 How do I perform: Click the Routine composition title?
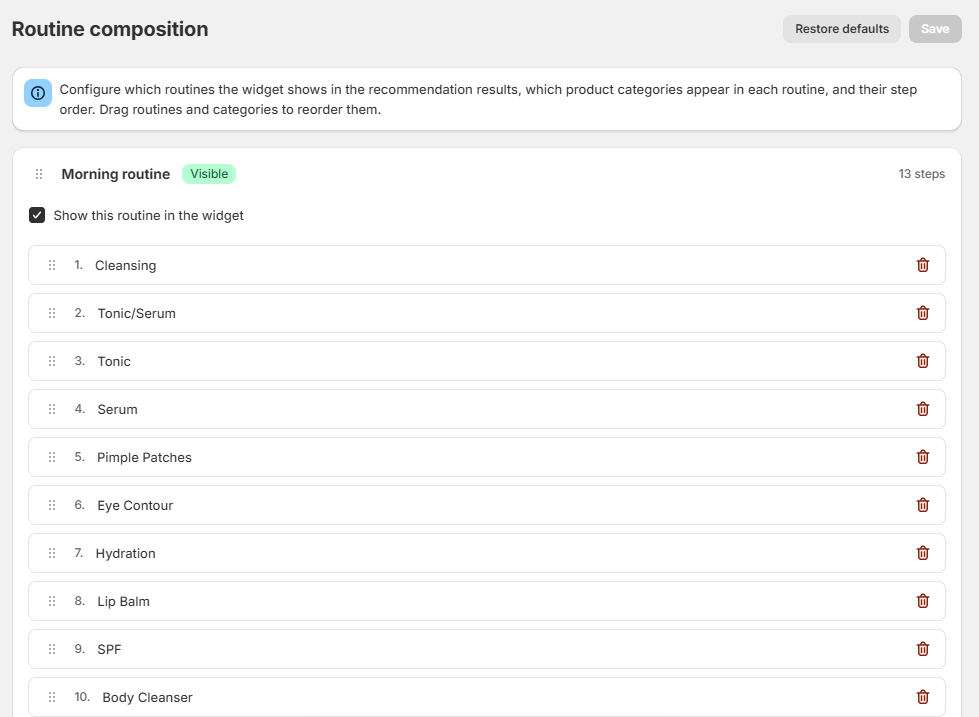[110, 29]
